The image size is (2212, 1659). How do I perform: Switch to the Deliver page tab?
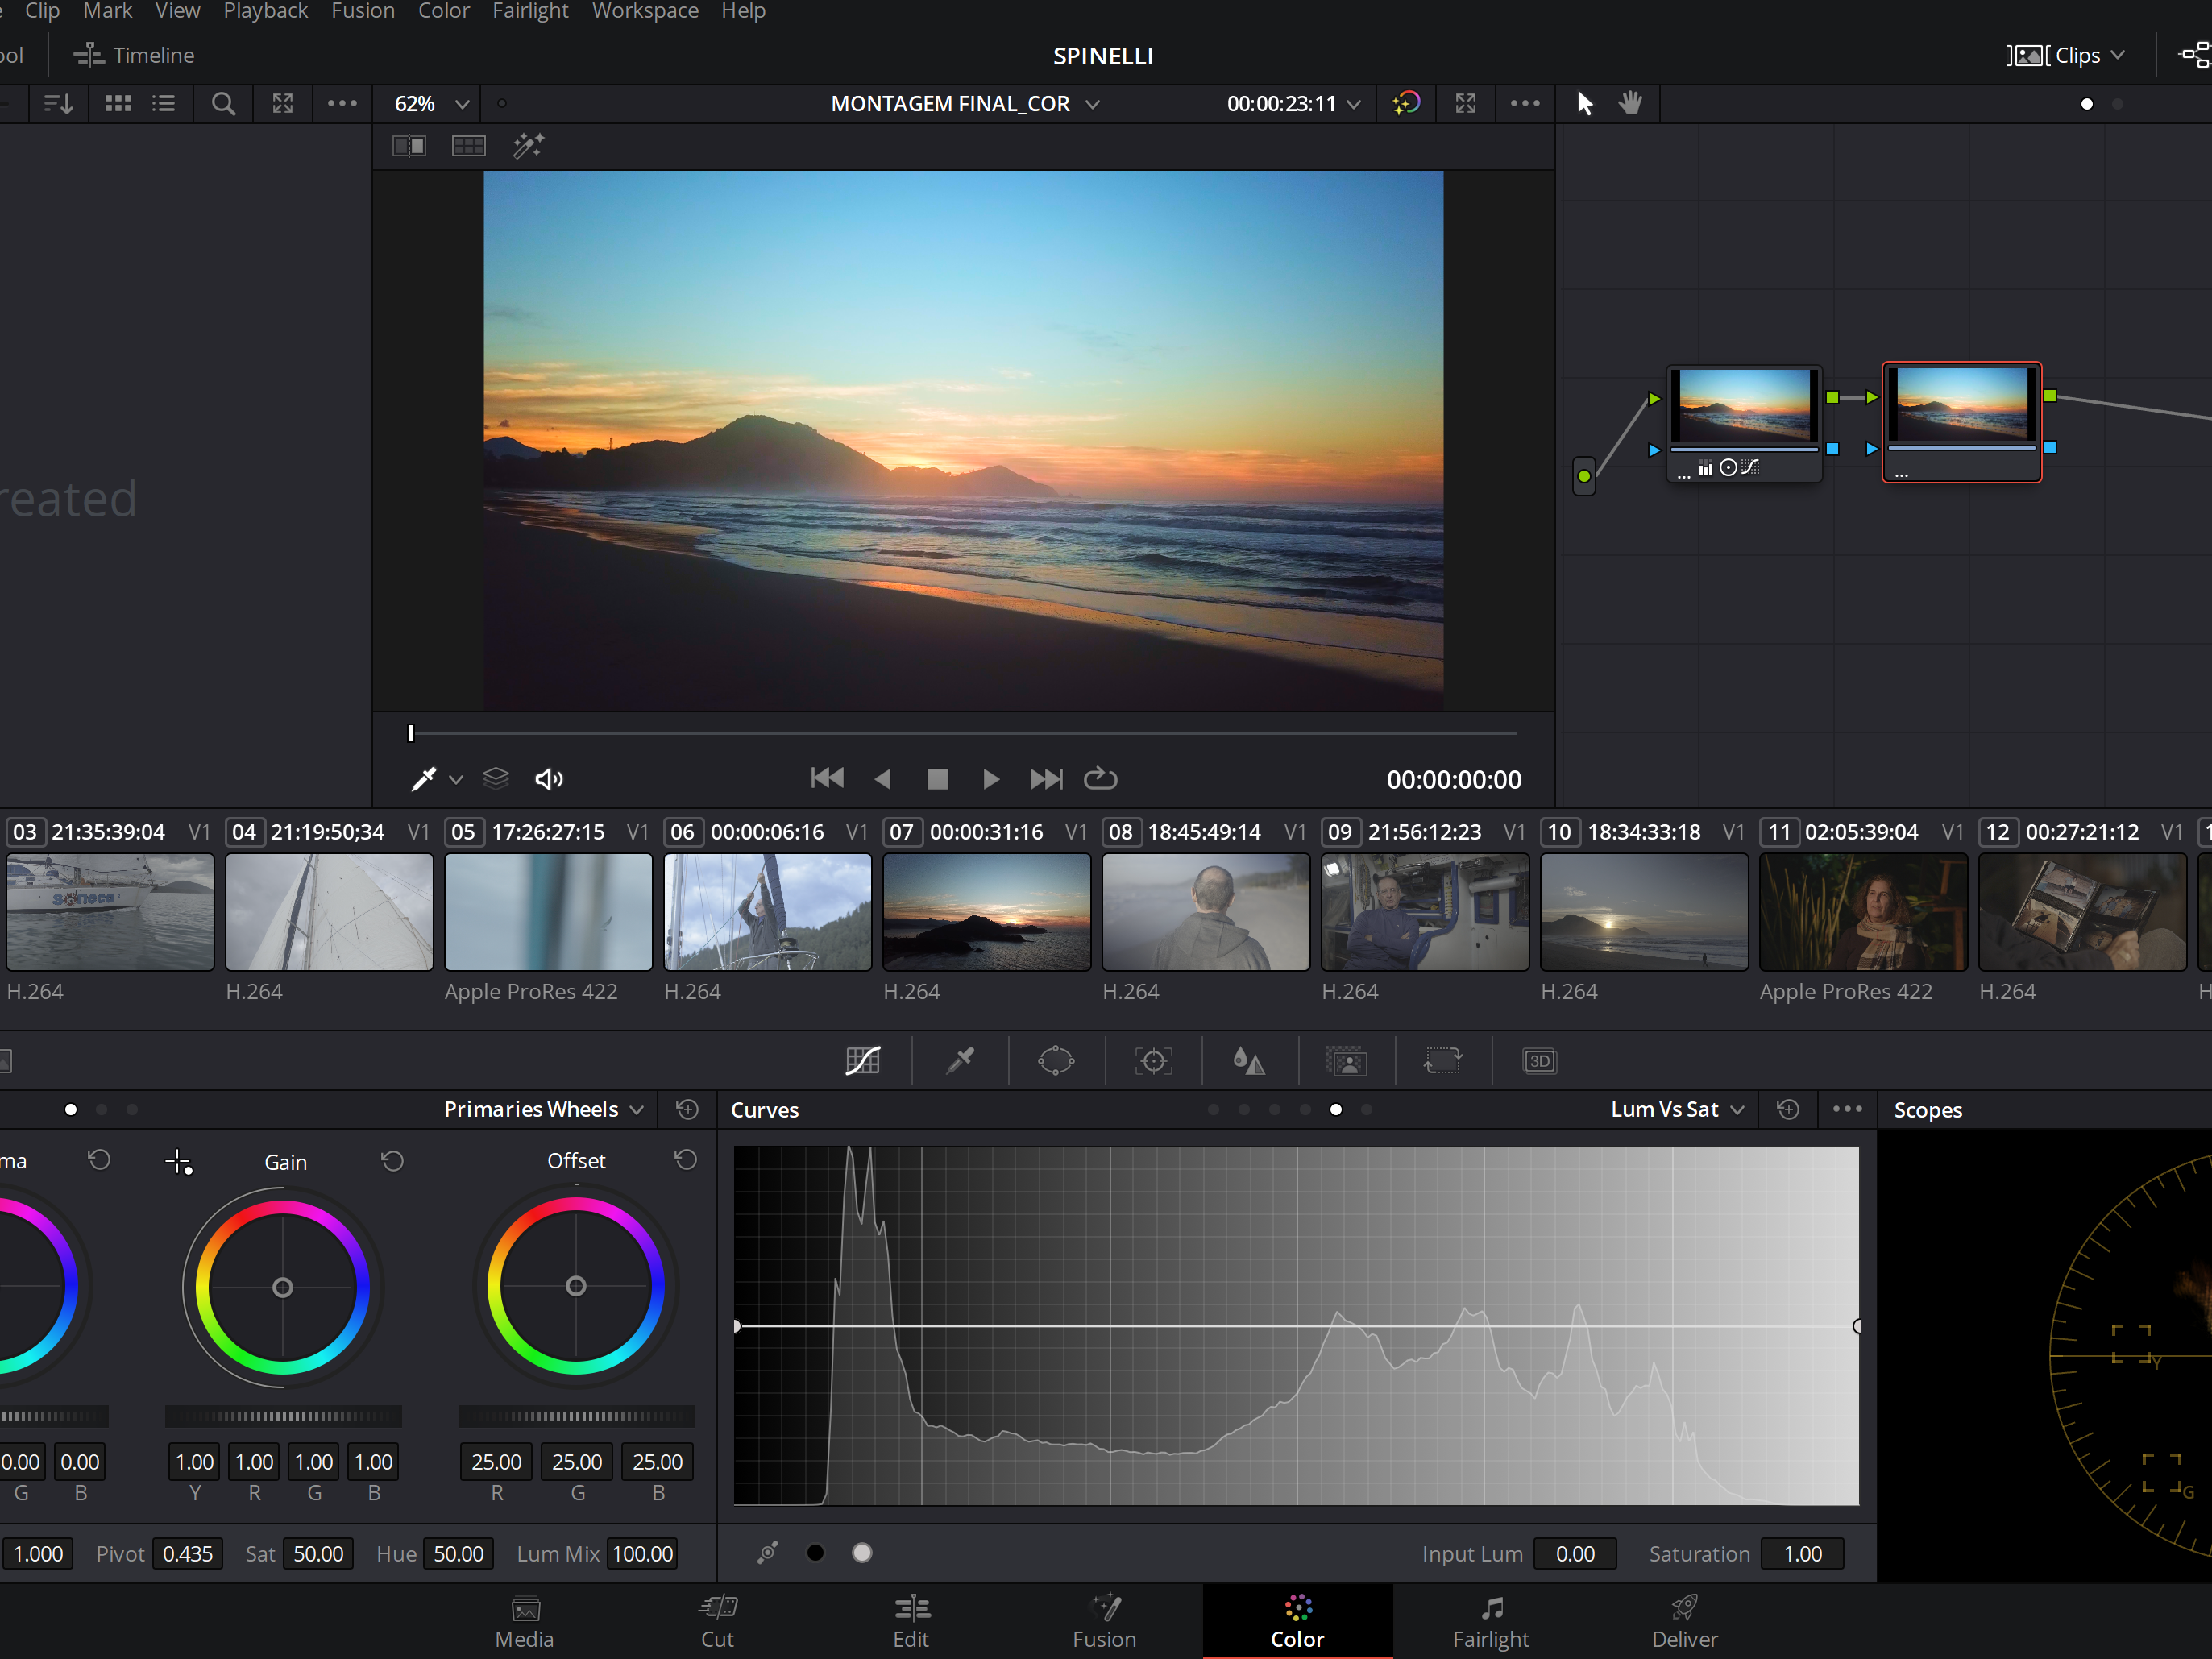[1684, 1621]
